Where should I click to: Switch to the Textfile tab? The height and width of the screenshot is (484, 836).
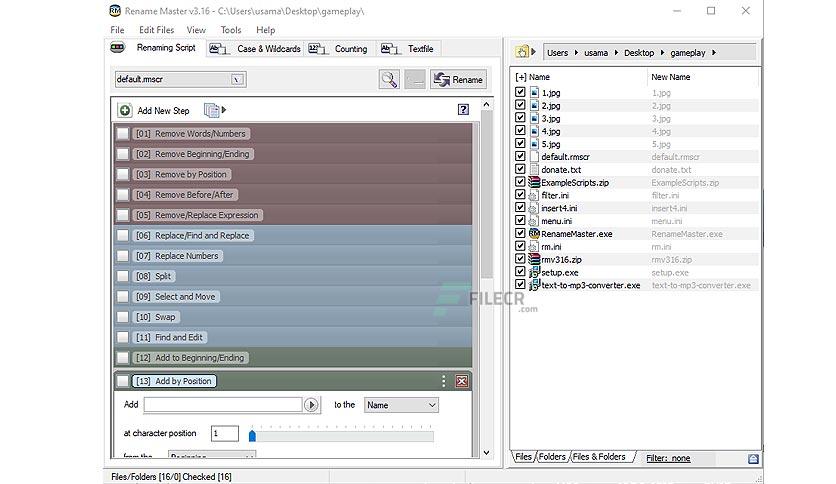point(408,49)
